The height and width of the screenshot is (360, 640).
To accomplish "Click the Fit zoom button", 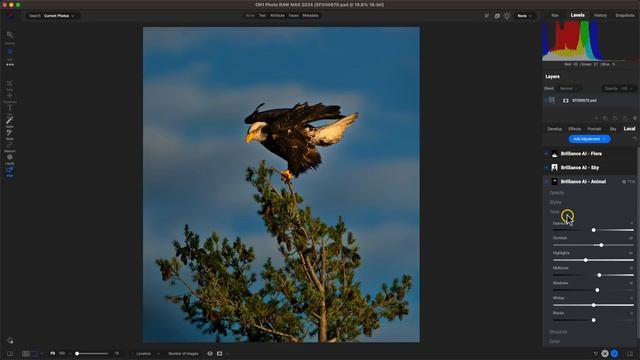I will tap(53, 353).
